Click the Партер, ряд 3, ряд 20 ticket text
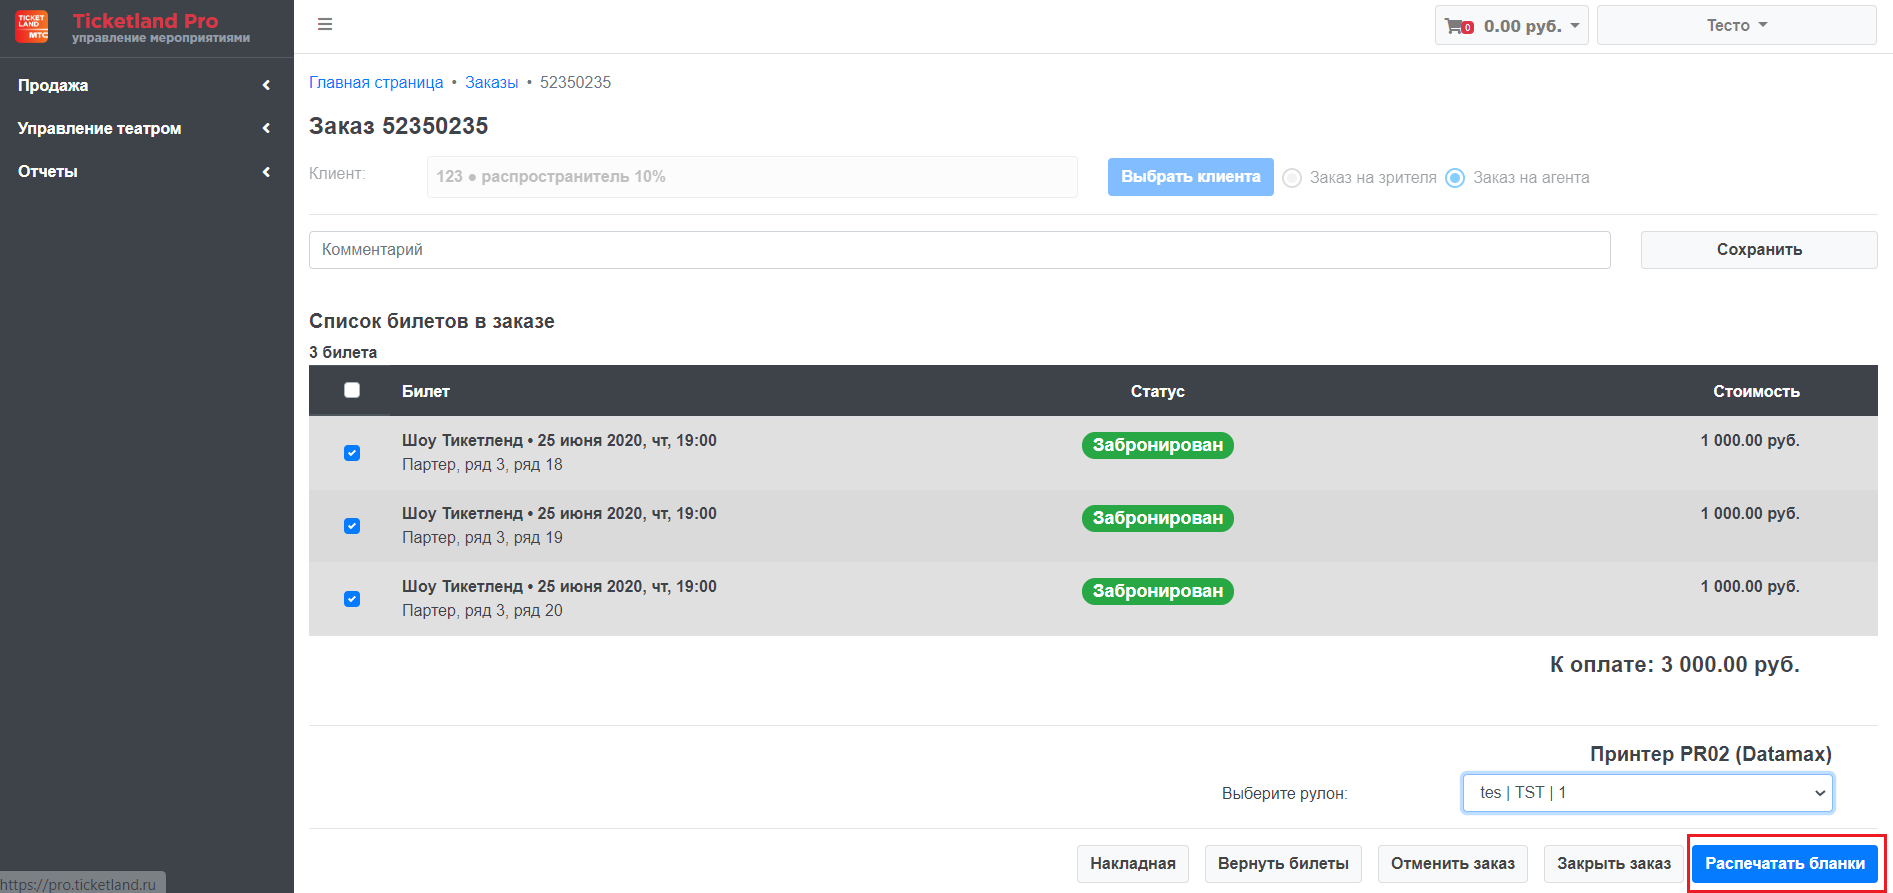This screenshot has width=1893, height=893. pos(482,611)
